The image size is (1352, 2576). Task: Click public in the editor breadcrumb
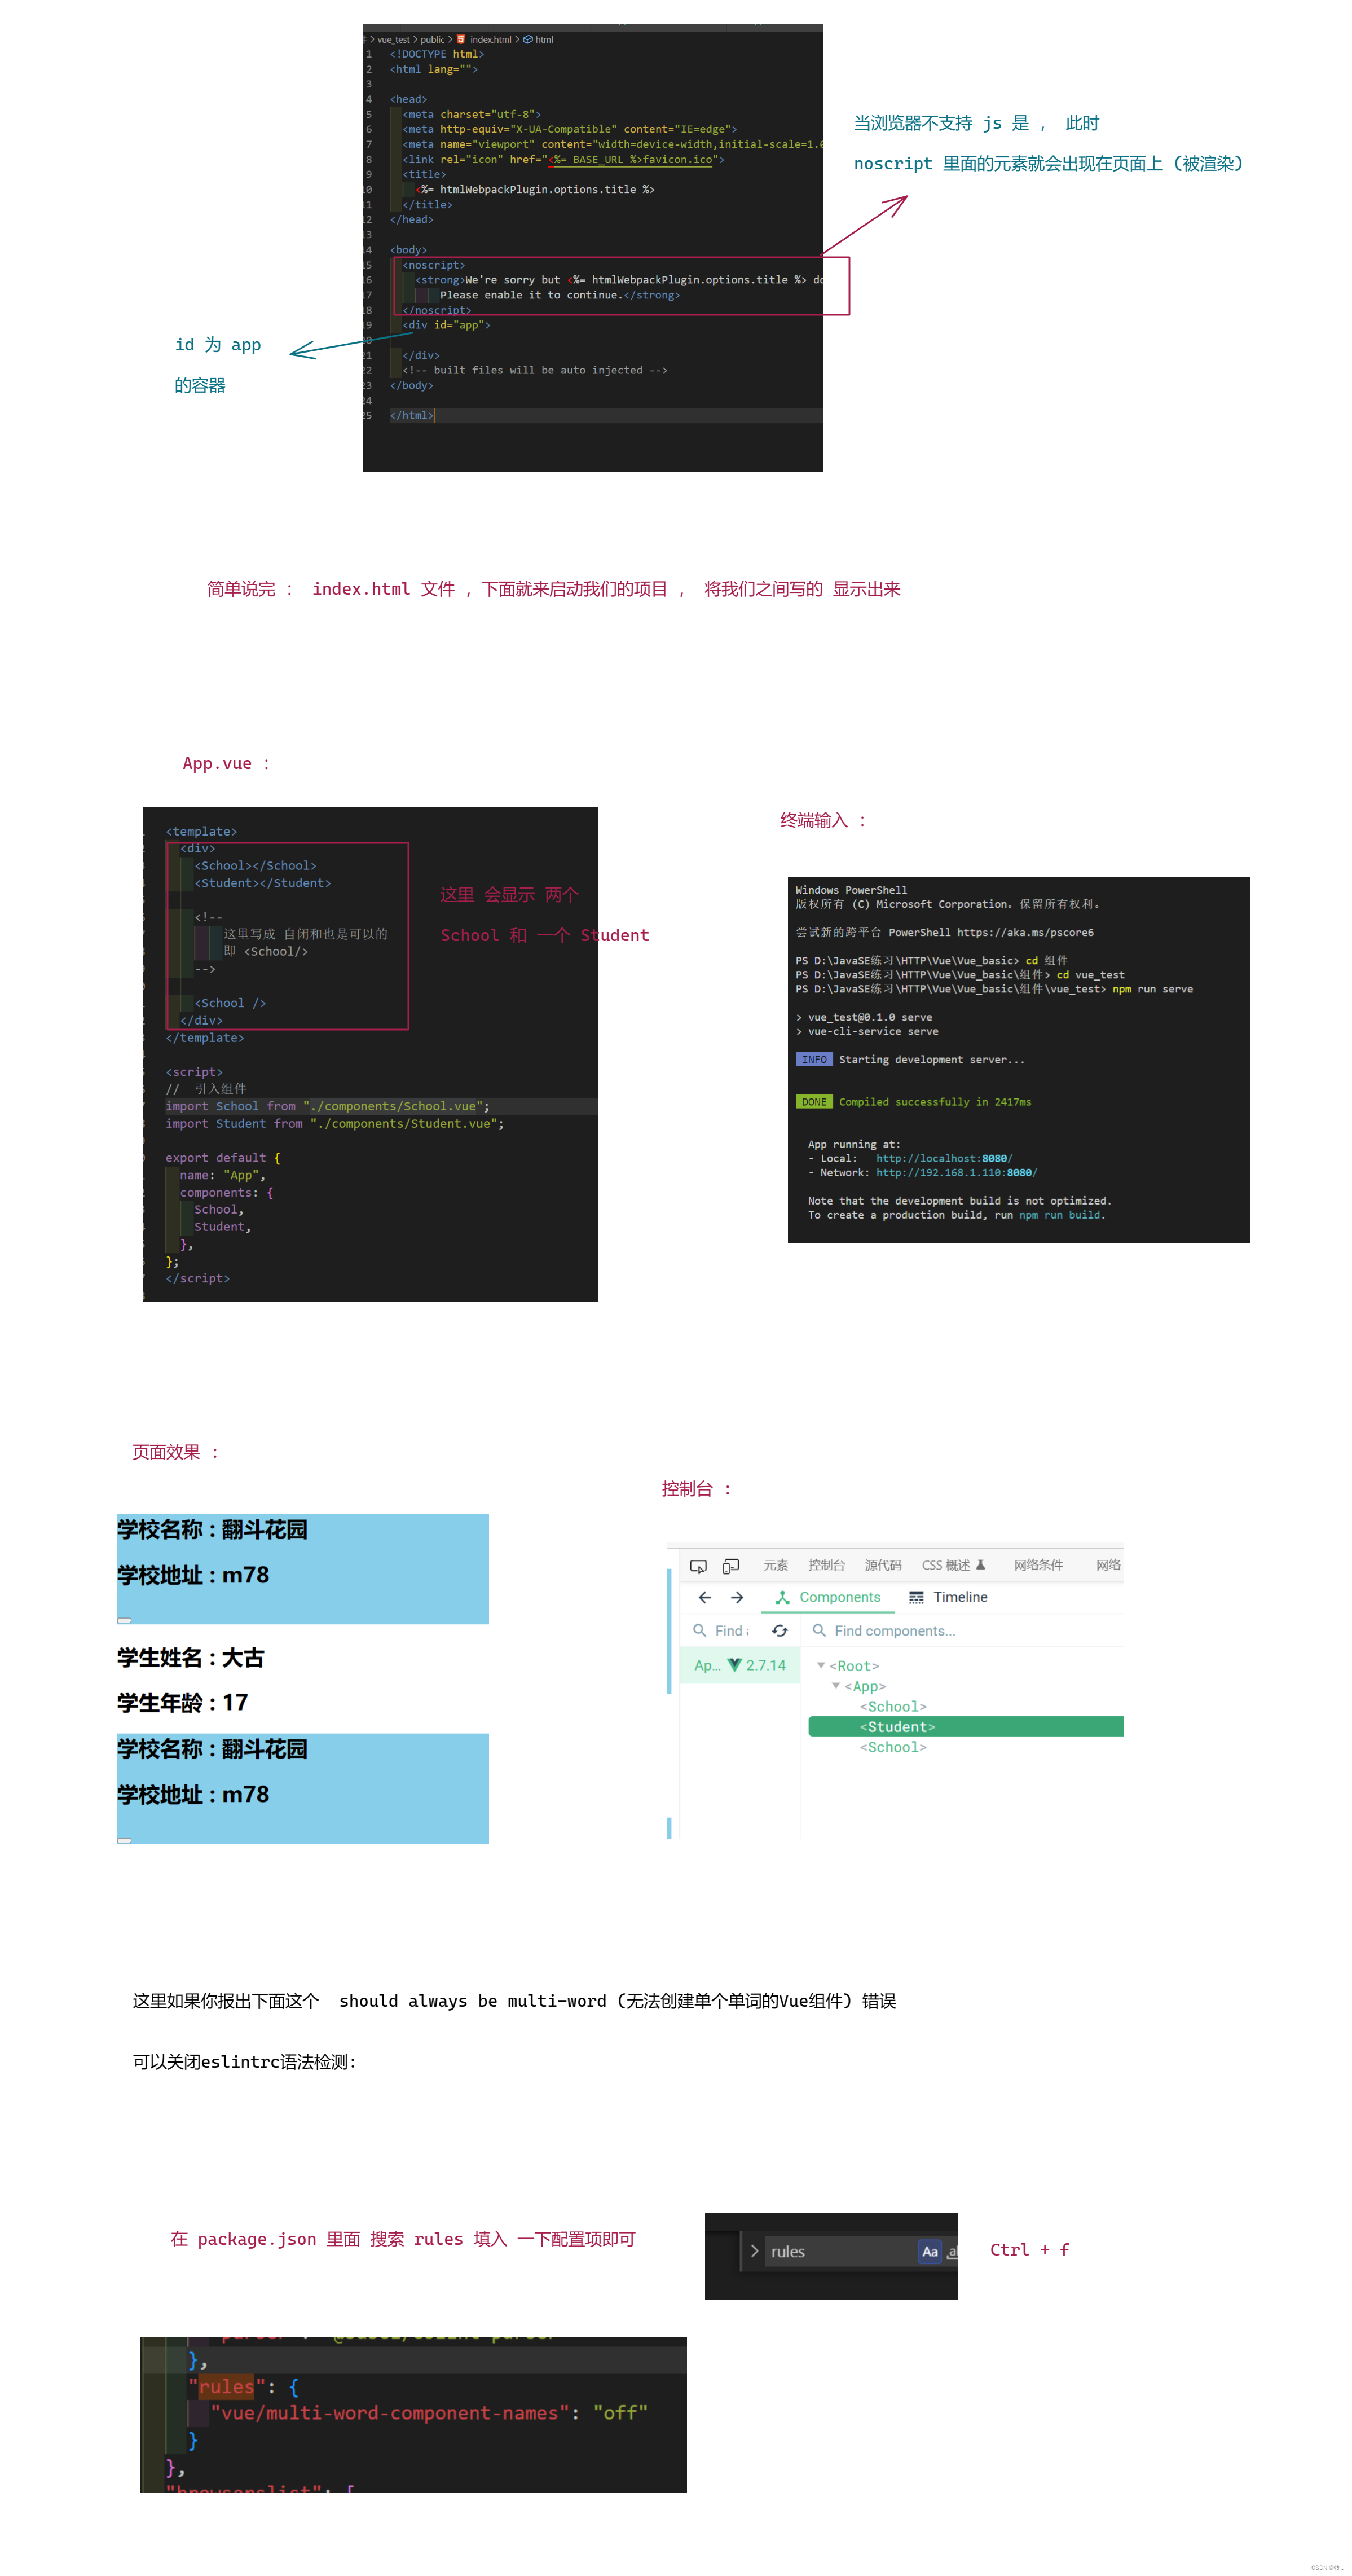[x=432, y=39]
